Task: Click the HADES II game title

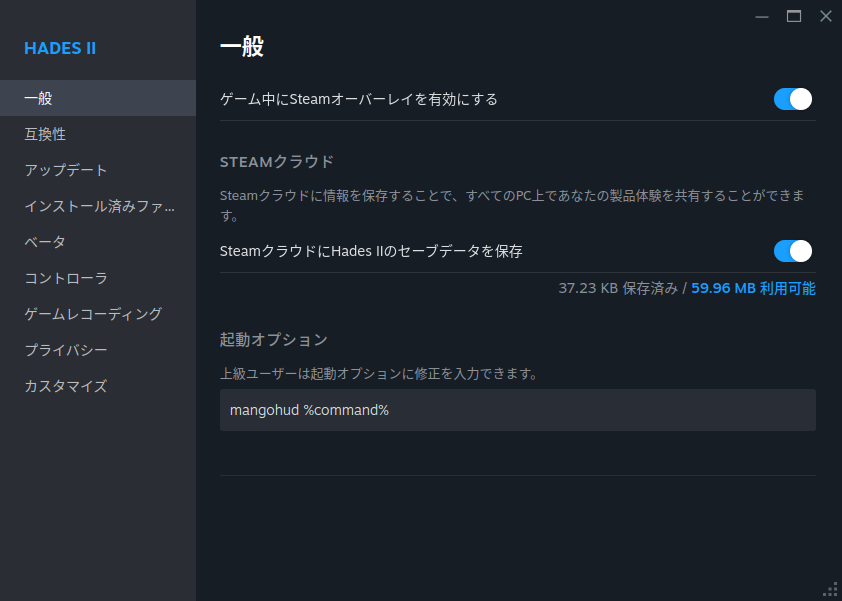Action: 59,48
